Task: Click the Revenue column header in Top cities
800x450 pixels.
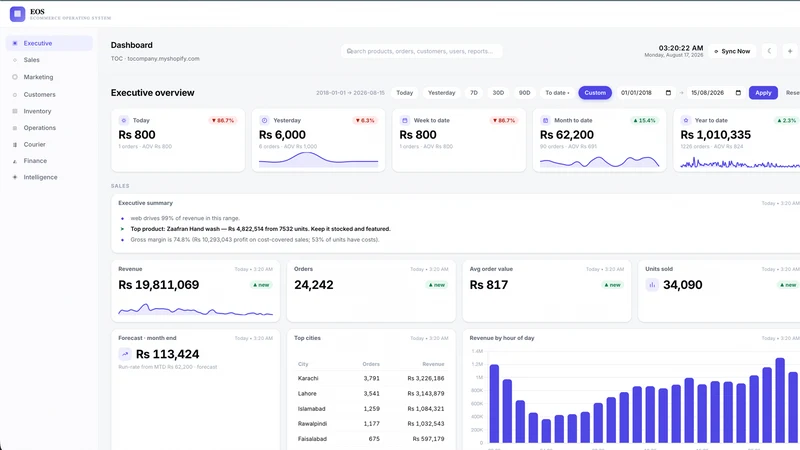Action: click(433, 364)
